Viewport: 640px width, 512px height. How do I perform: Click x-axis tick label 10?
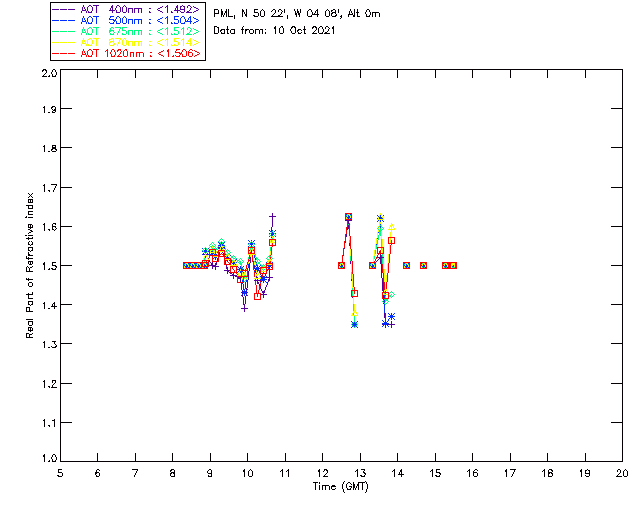247,473
